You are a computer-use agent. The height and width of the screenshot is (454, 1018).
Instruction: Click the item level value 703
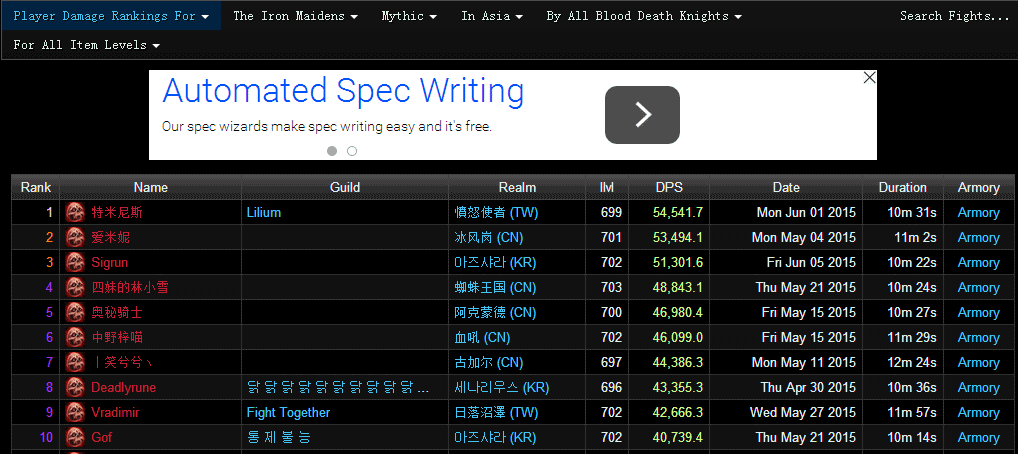point(612,288)
